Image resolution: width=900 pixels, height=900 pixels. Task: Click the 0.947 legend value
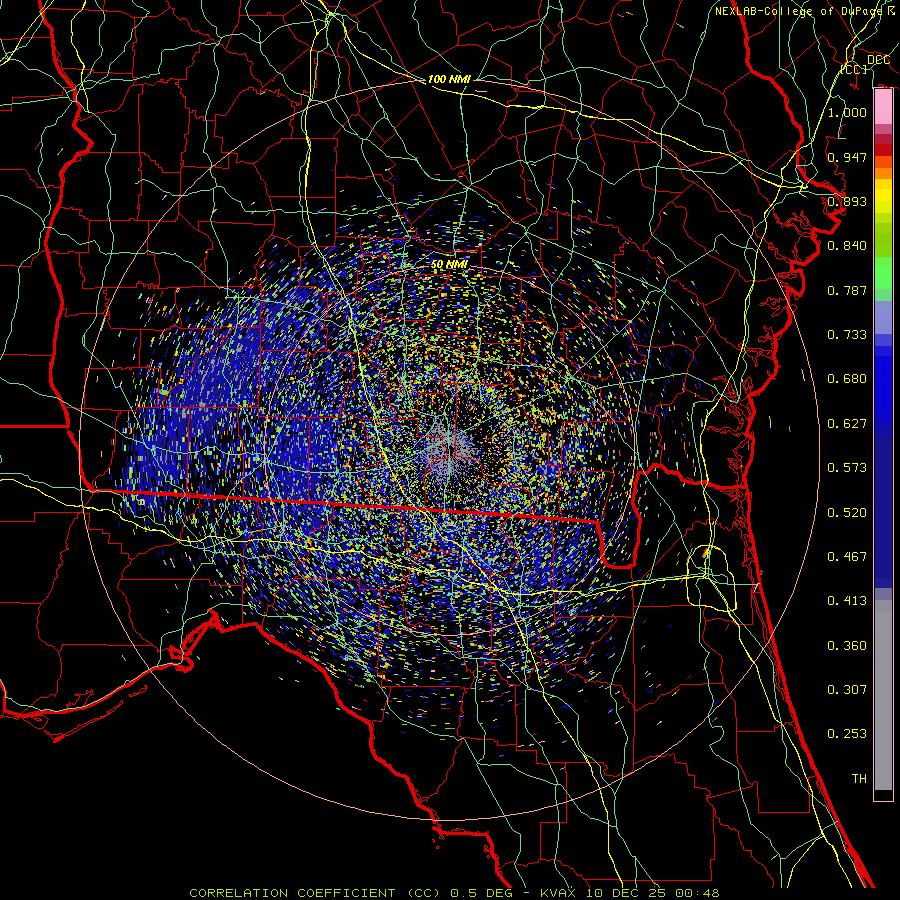(847, 157)
